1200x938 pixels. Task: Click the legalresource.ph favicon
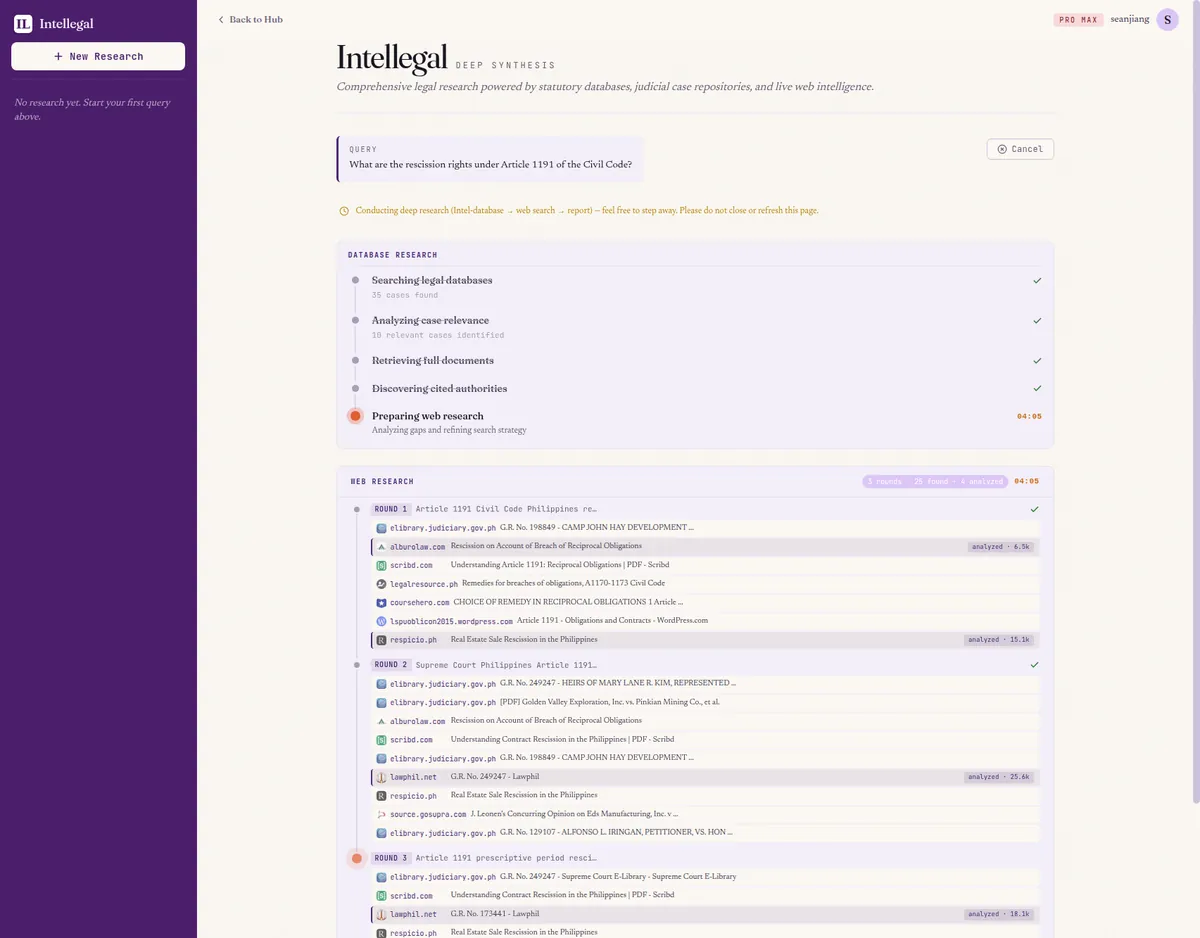tap(381, 583)
